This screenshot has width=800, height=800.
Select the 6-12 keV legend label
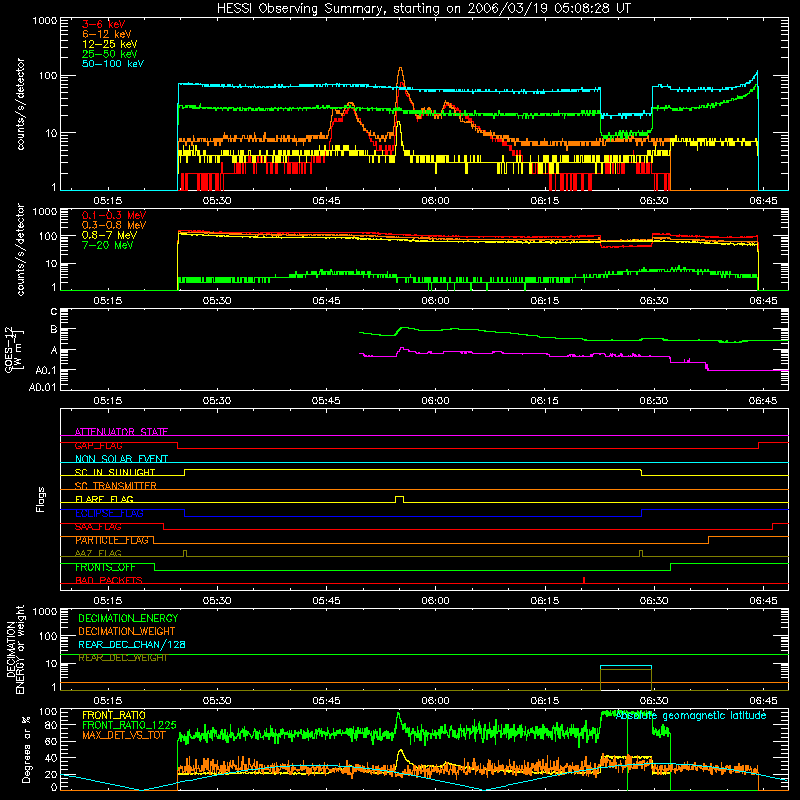pos(107,34)
